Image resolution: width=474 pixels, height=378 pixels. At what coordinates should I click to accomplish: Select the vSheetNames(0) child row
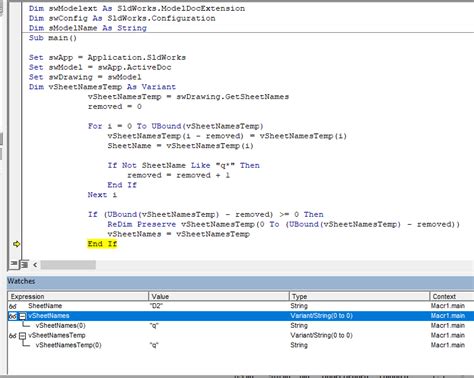[x=241, y=326]
